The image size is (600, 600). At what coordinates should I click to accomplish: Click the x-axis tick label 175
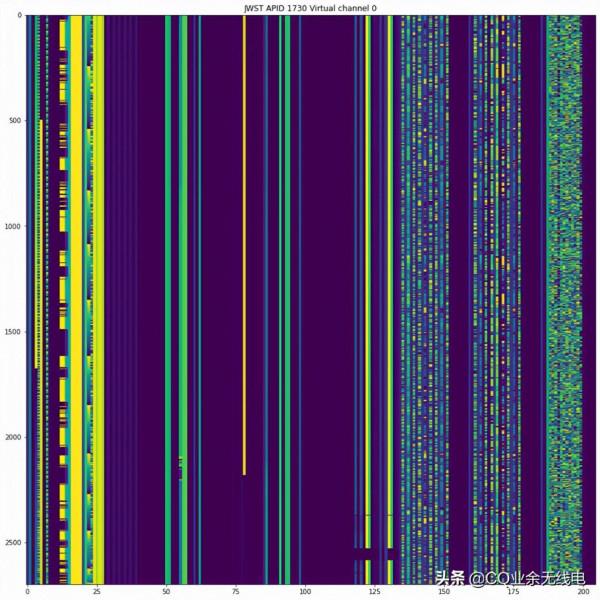pyautogui.click(x=513, y=592)
